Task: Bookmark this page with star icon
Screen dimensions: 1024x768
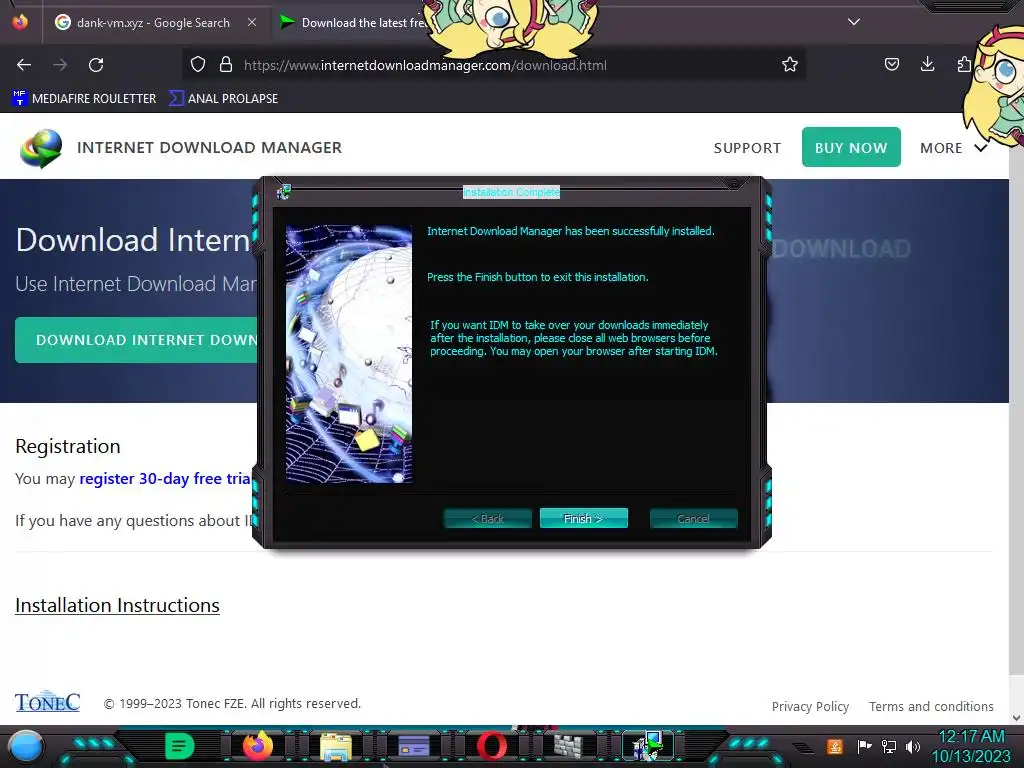Action: [x=790, y=65]
